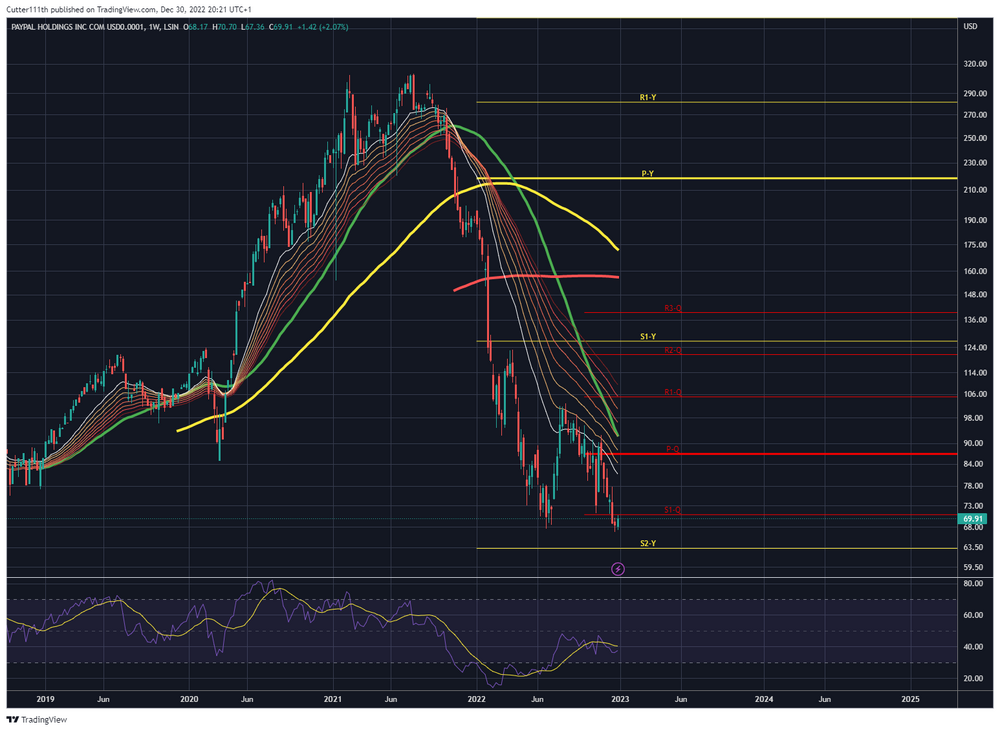Click the R1-Q quarterly resistance label
Image resolution: width=1000 pixels, height=731 pixels.
673,392
